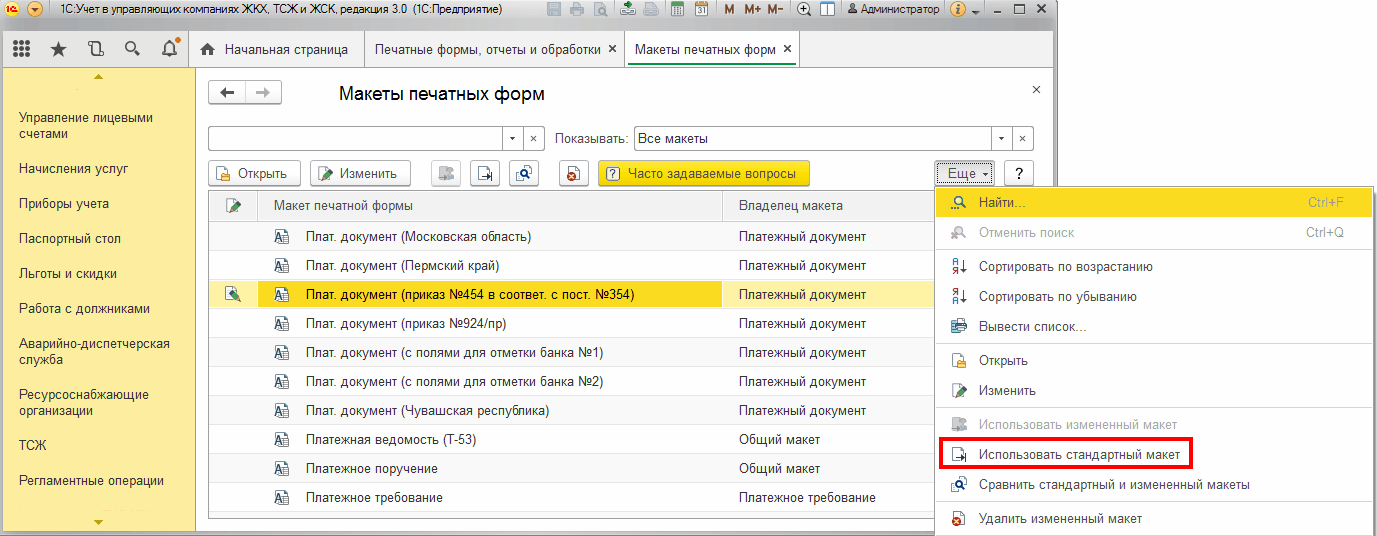Image resolution: width=1377 pixels, height=536 pixels.
Task: Go forward with the right arrow button
Action: coord(263,93)
